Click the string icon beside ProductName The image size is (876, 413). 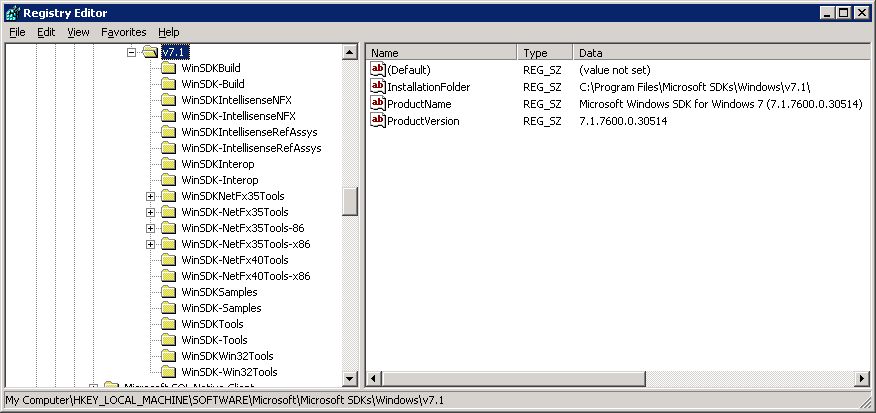pos(378,104)
